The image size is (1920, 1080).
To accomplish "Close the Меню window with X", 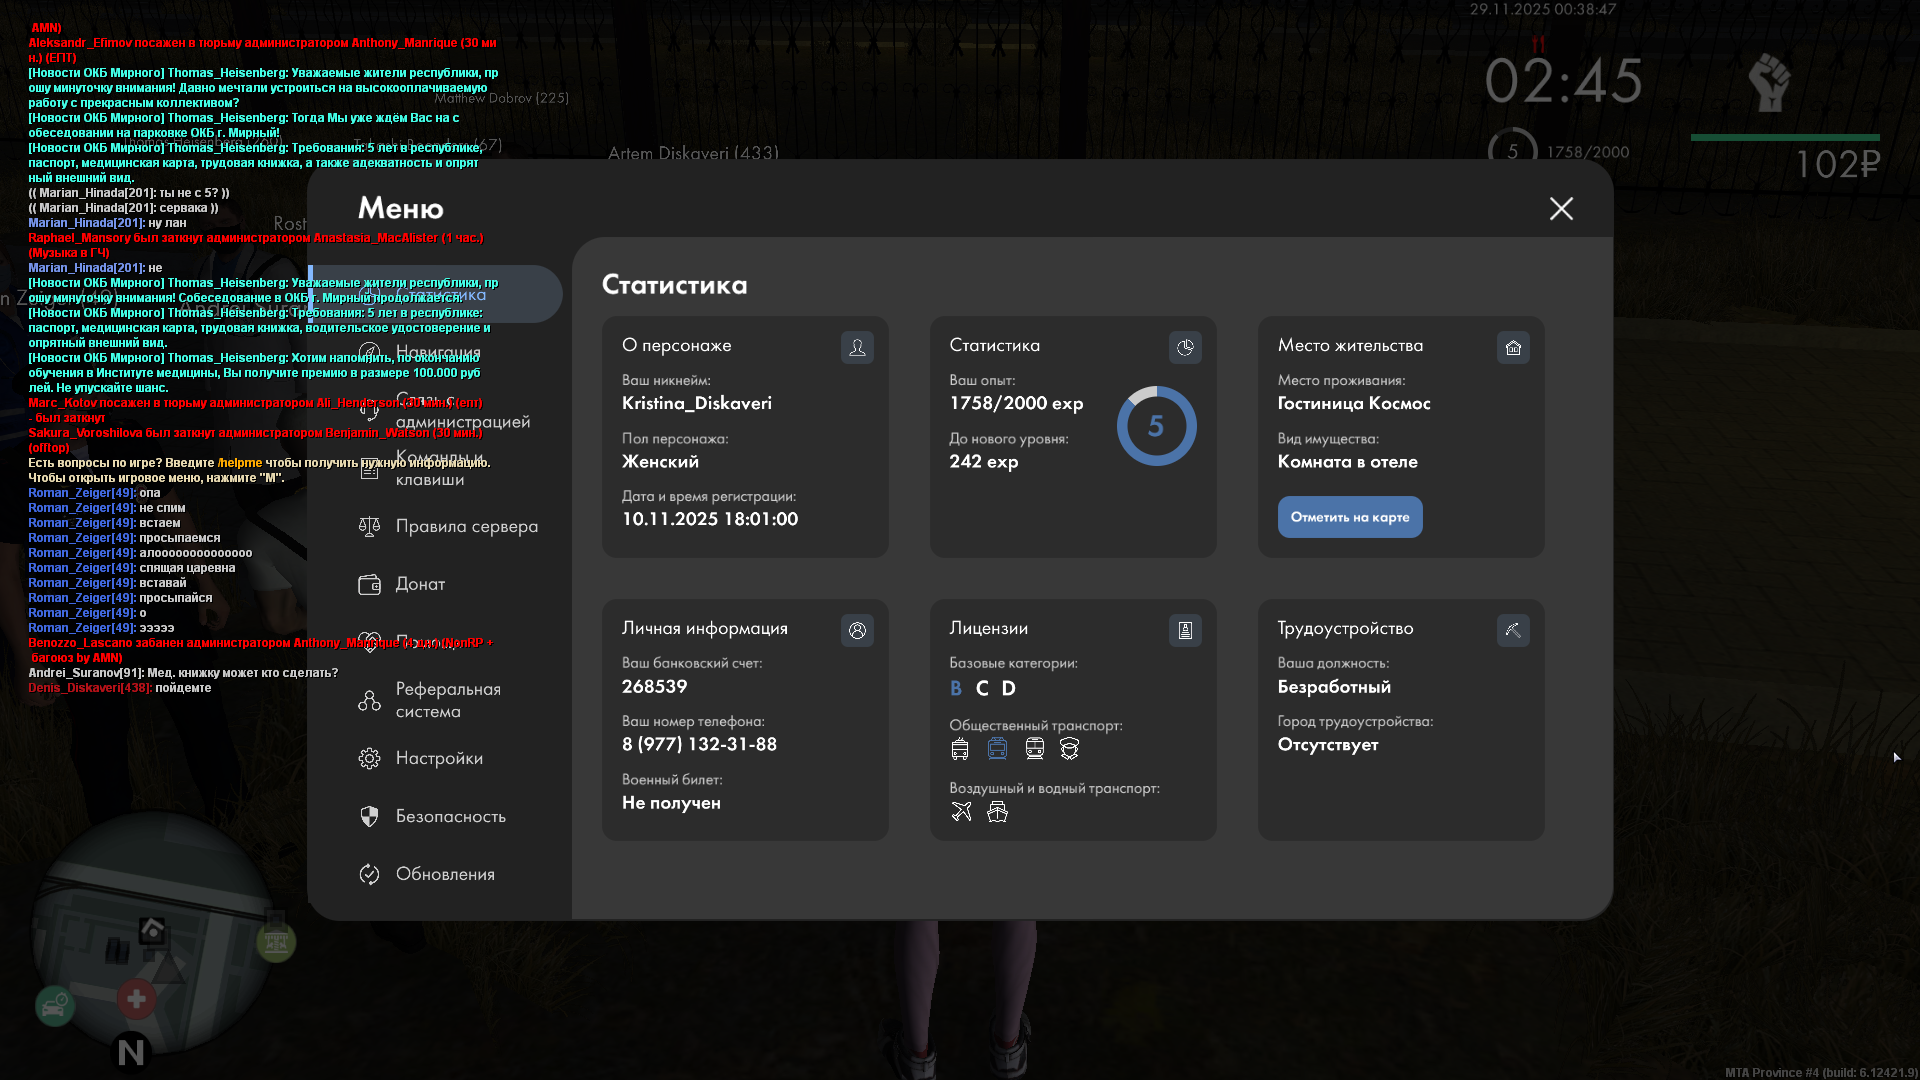I will point(1561,208).
